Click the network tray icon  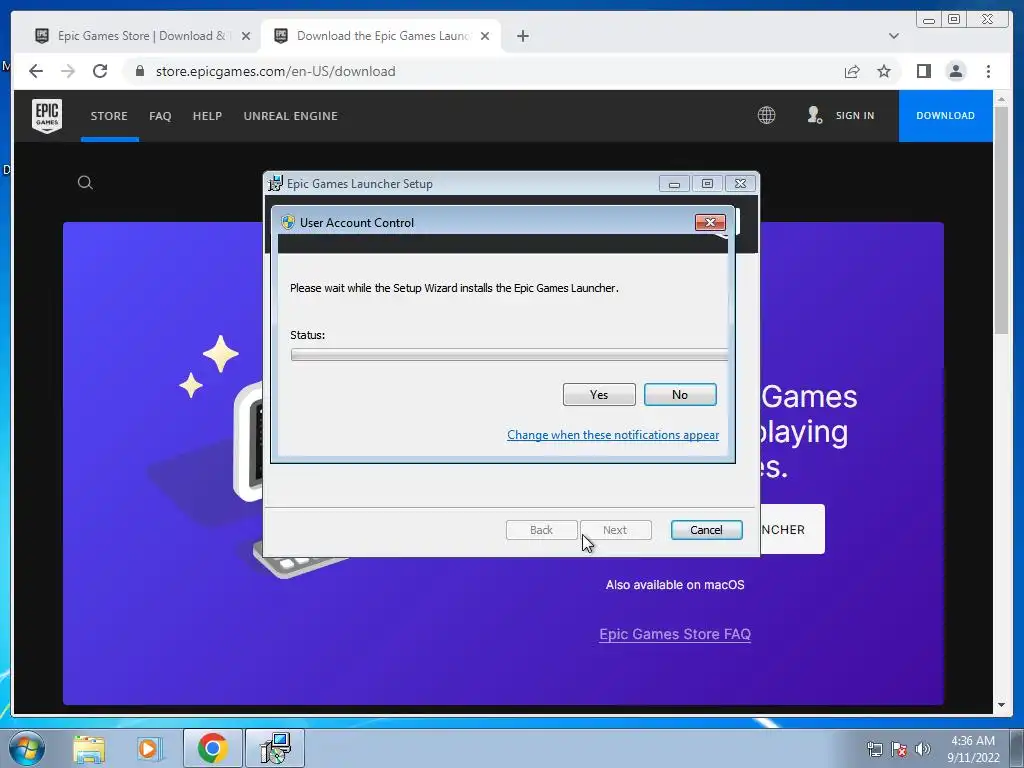[x=874, y=748]
